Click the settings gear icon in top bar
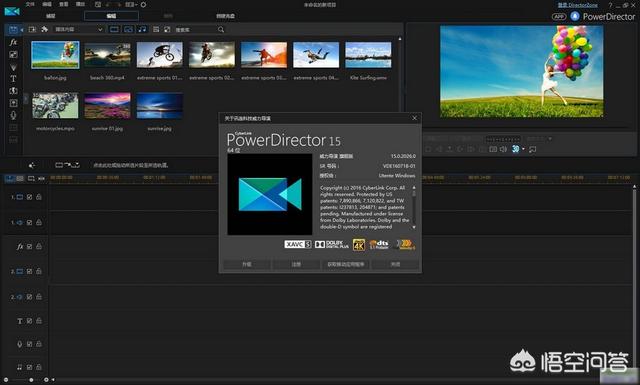This screenshot has width=640, height=385. tap(144, 4)
